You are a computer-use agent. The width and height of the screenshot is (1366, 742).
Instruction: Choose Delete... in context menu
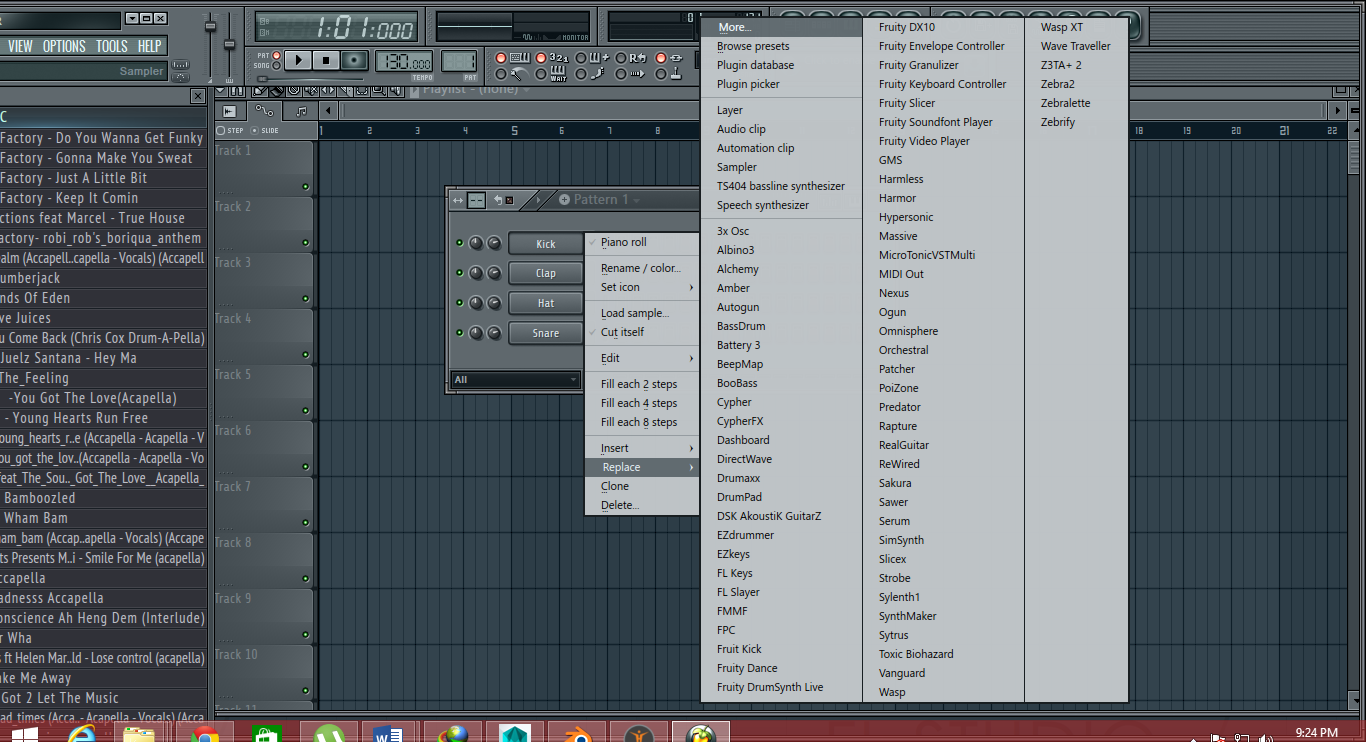click(x=642, y=505)
